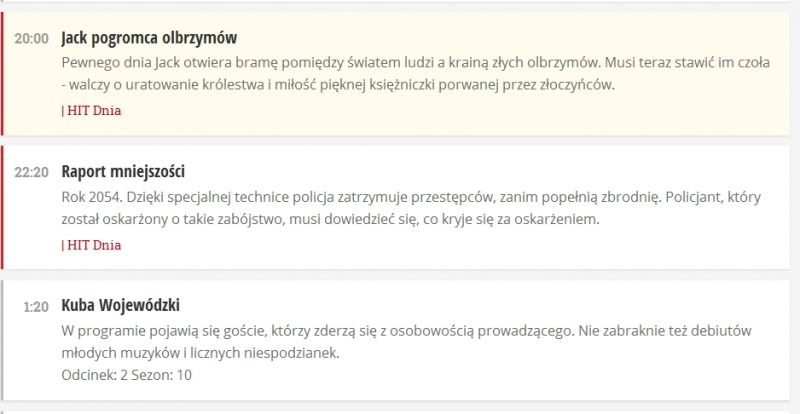
Task: Open the Jack pogromca olbrzymów title
Action: click(149, 38)
